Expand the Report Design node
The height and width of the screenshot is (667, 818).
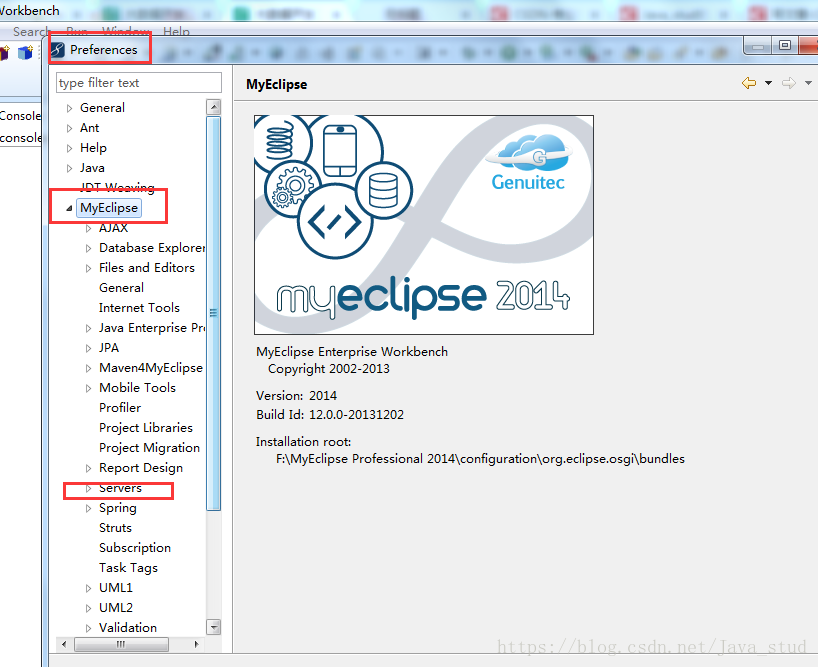[89, 468]
